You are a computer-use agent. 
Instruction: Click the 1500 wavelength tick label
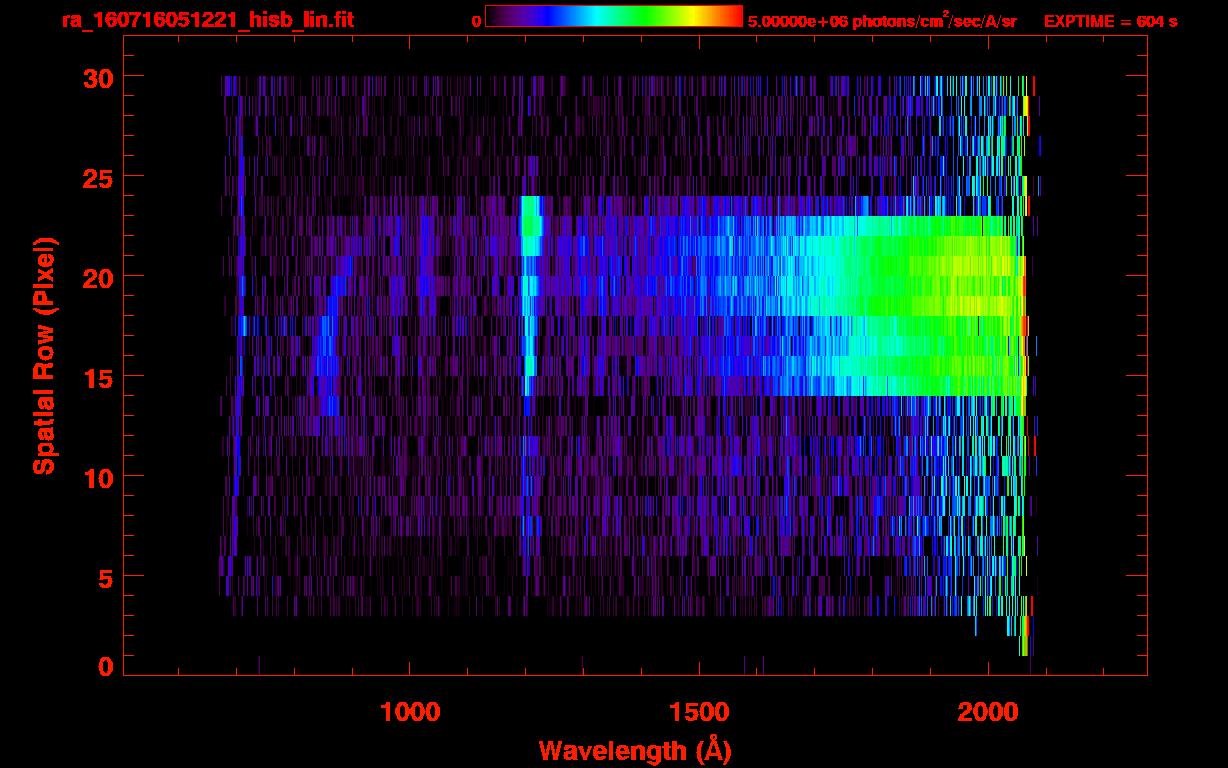pyautogui.click(x=698, y=712)
